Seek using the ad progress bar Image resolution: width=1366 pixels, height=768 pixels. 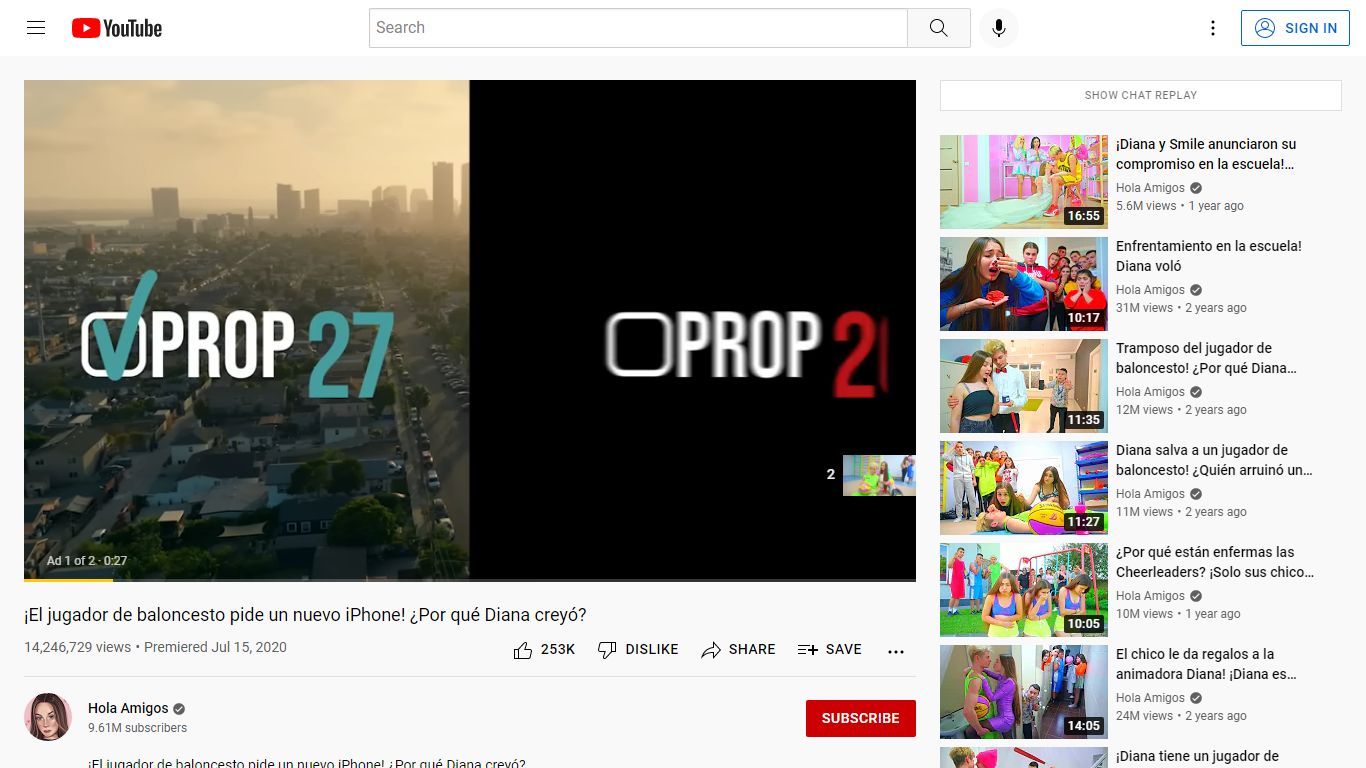click(x=470, y=580)
